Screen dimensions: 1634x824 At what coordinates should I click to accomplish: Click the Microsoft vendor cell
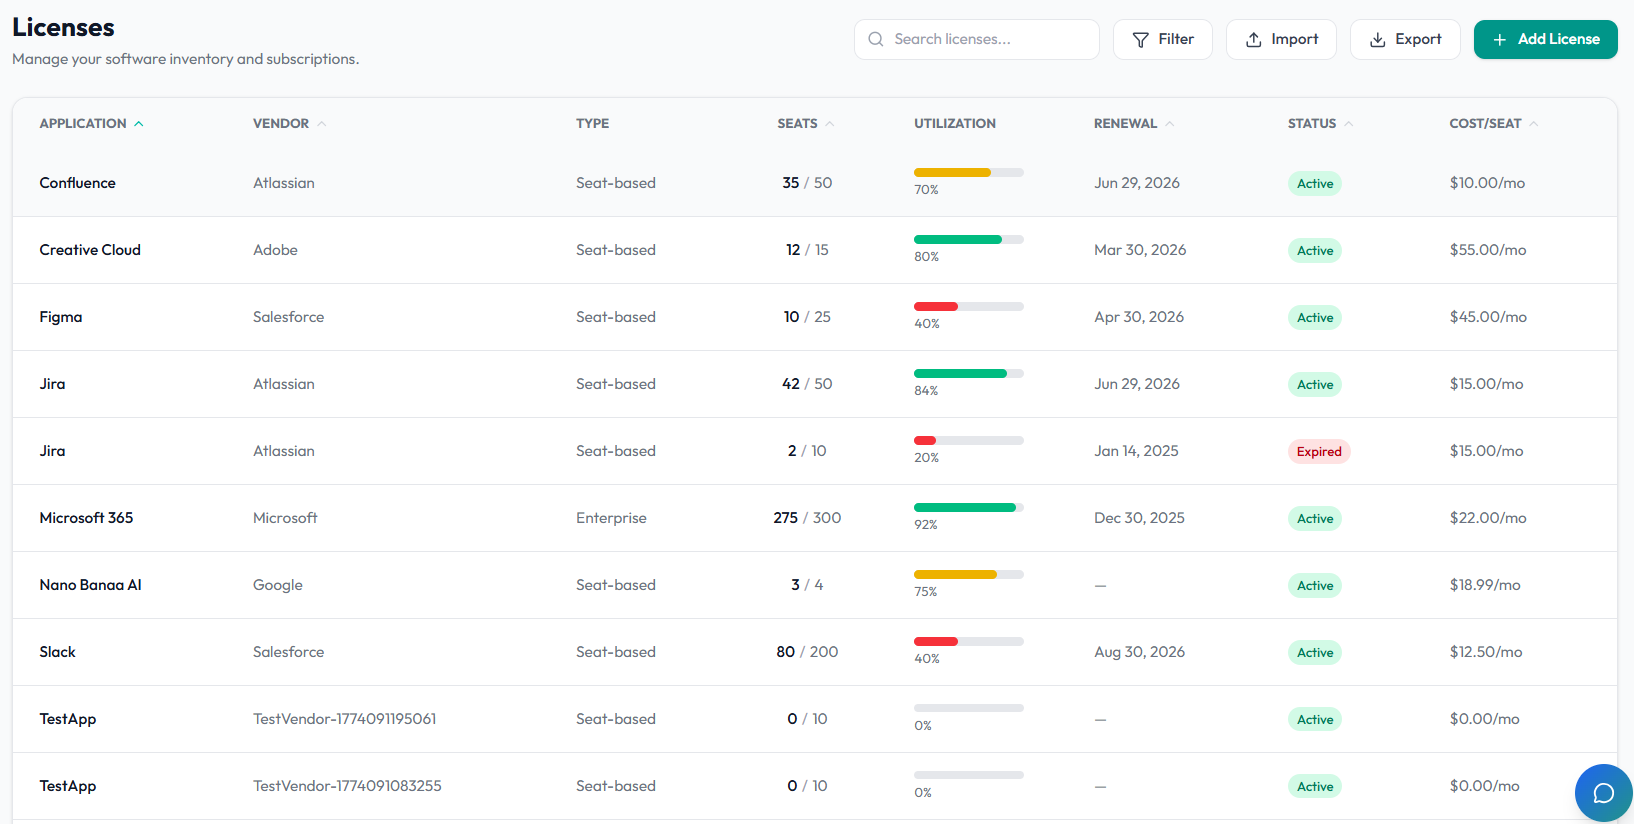[285, 518]
